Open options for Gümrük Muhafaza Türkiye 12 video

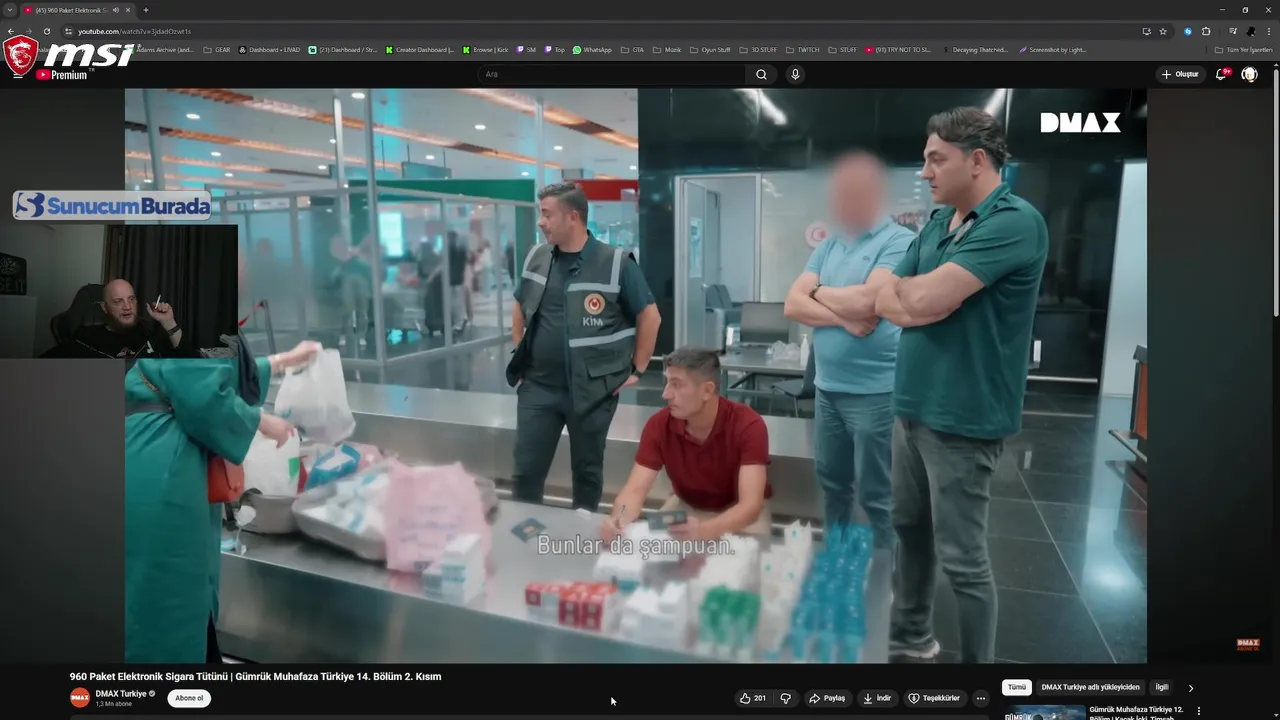tap(1199, 711)
